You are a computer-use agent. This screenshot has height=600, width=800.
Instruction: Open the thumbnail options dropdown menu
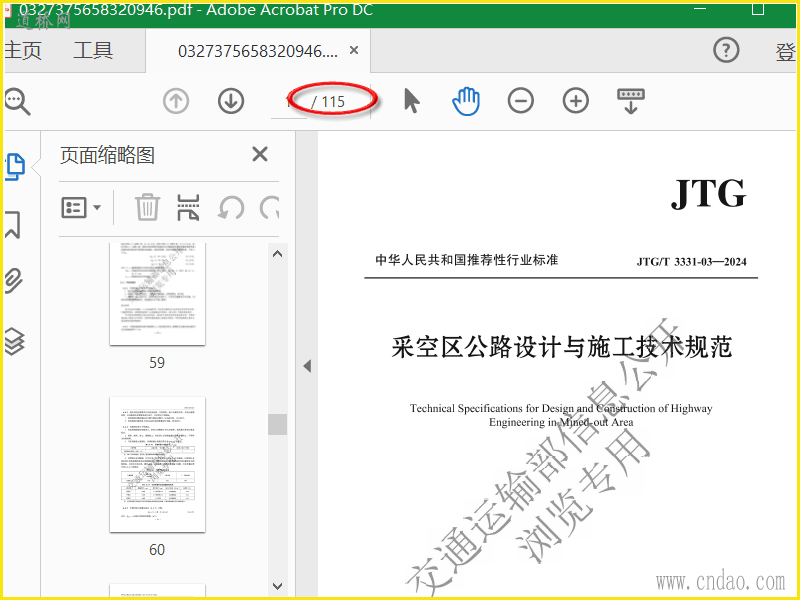[x=81, y=208]
